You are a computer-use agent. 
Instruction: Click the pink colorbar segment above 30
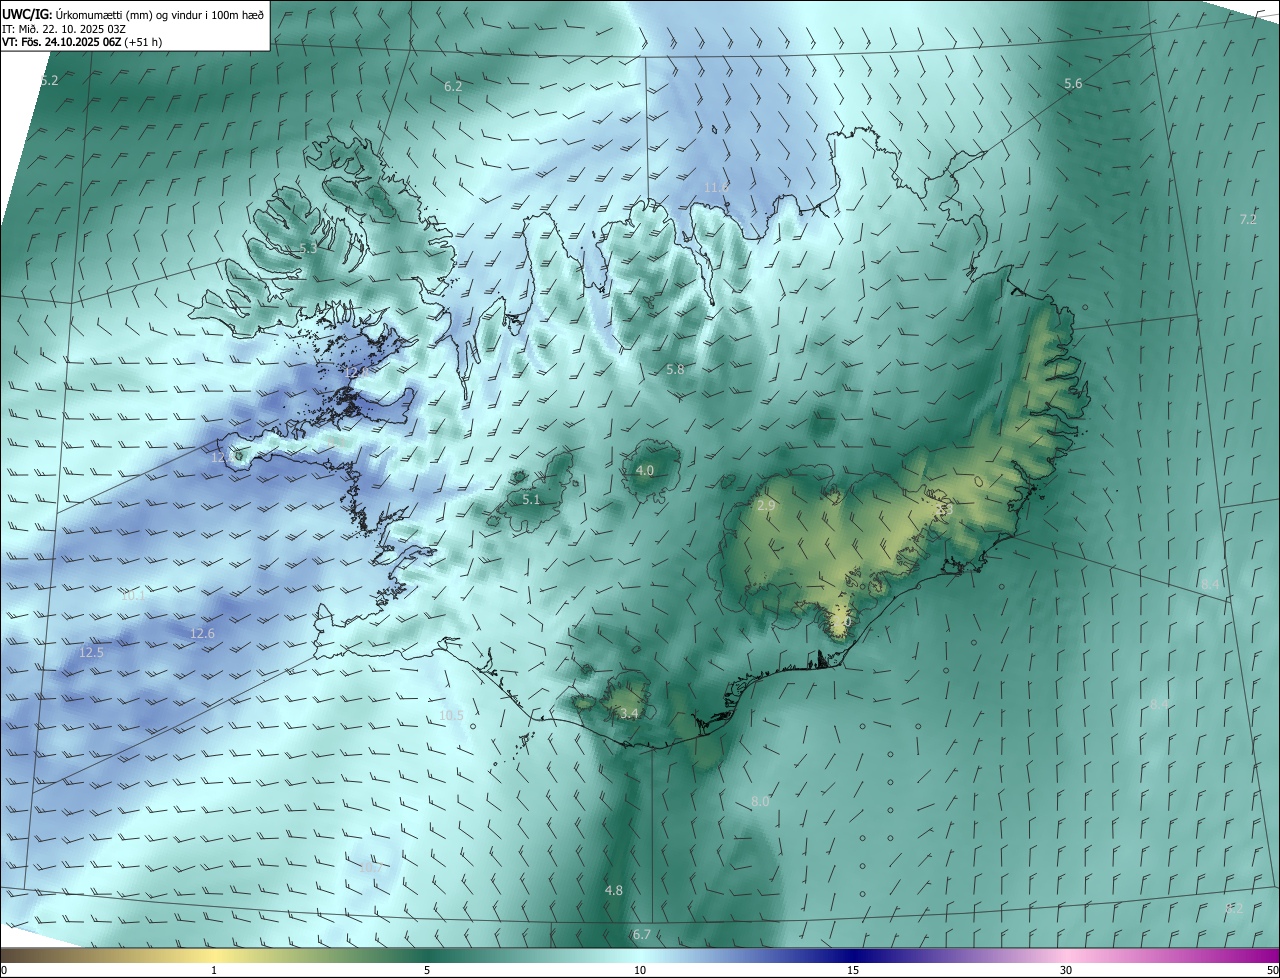(x=1066, y=955)
